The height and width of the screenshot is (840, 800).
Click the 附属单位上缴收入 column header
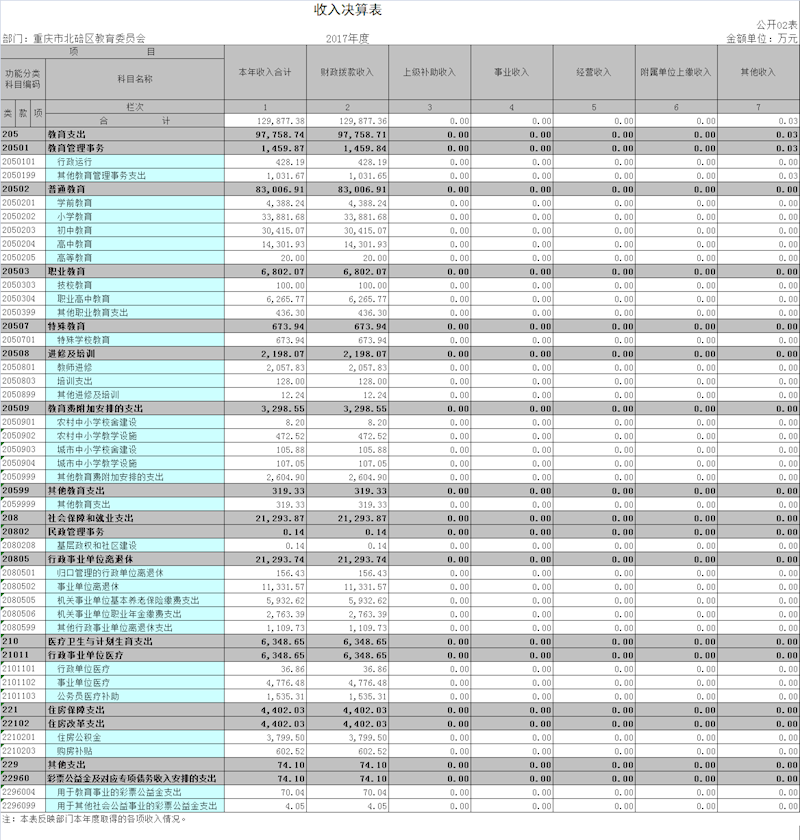(x=676, y=72)
